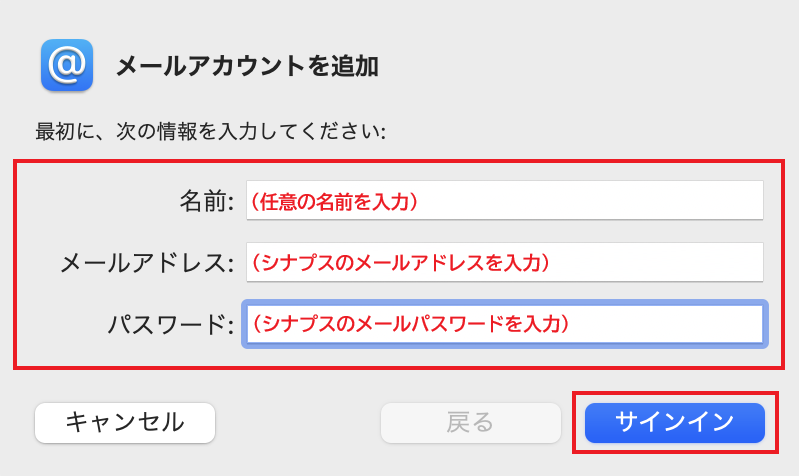Click the サインイン button
This screenshot has width=799, height=476.
click(x=674, y=422)
